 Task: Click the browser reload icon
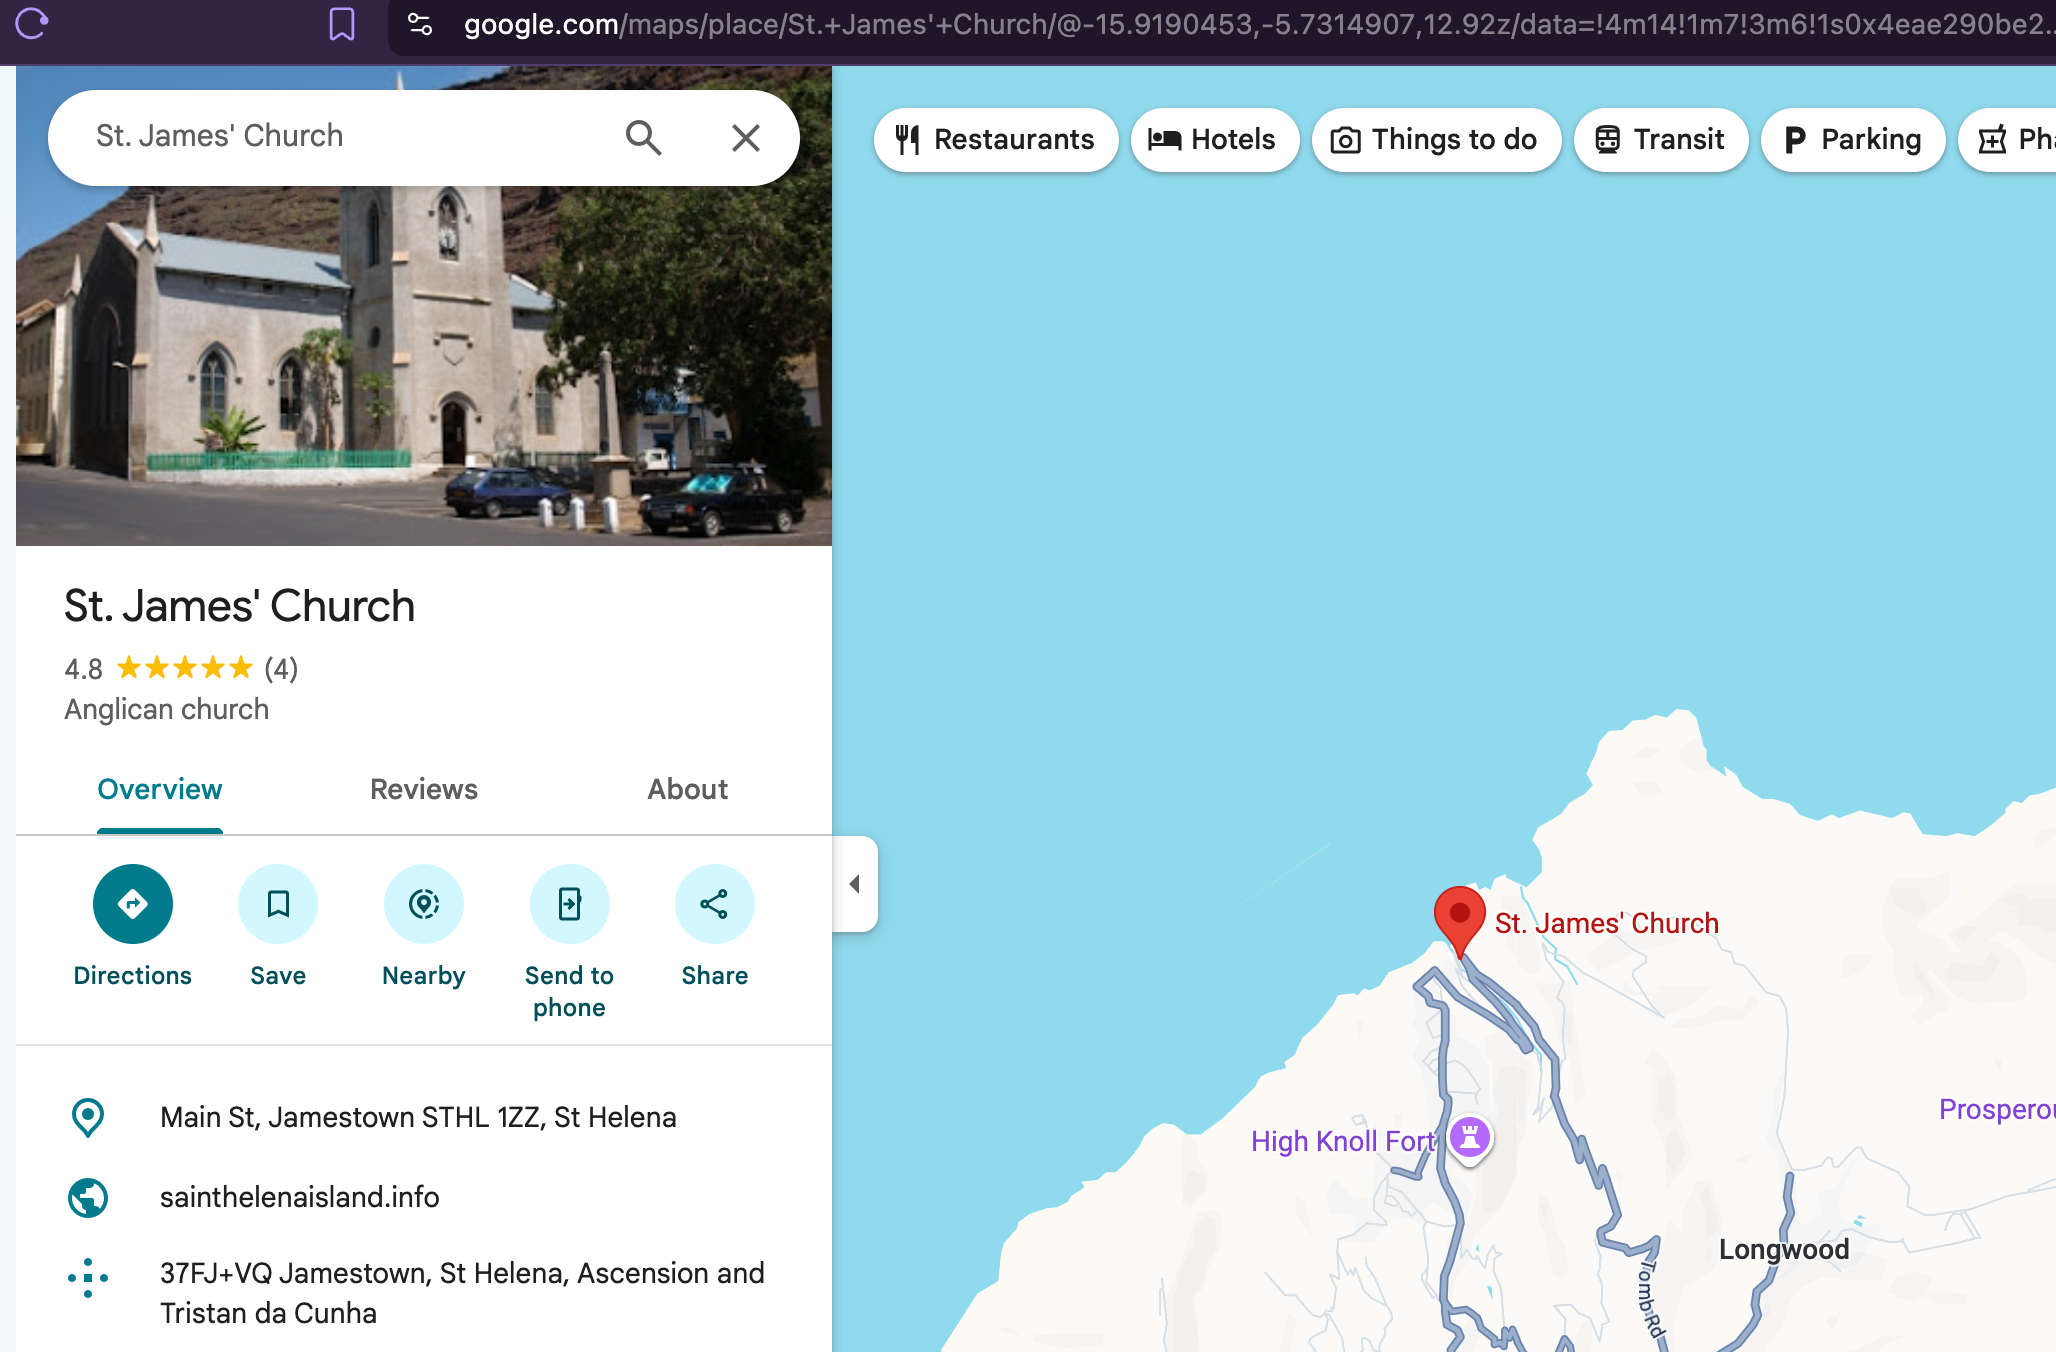(x=31, y=23)
